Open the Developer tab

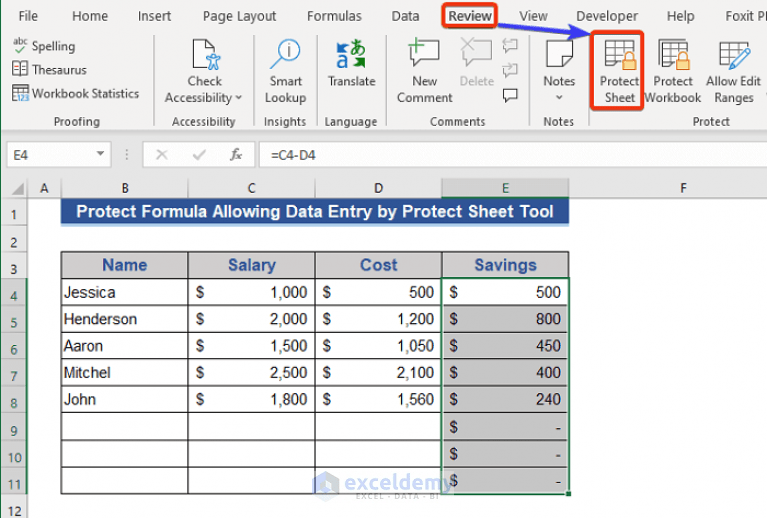pyautogui.click(x=607, y=16)
